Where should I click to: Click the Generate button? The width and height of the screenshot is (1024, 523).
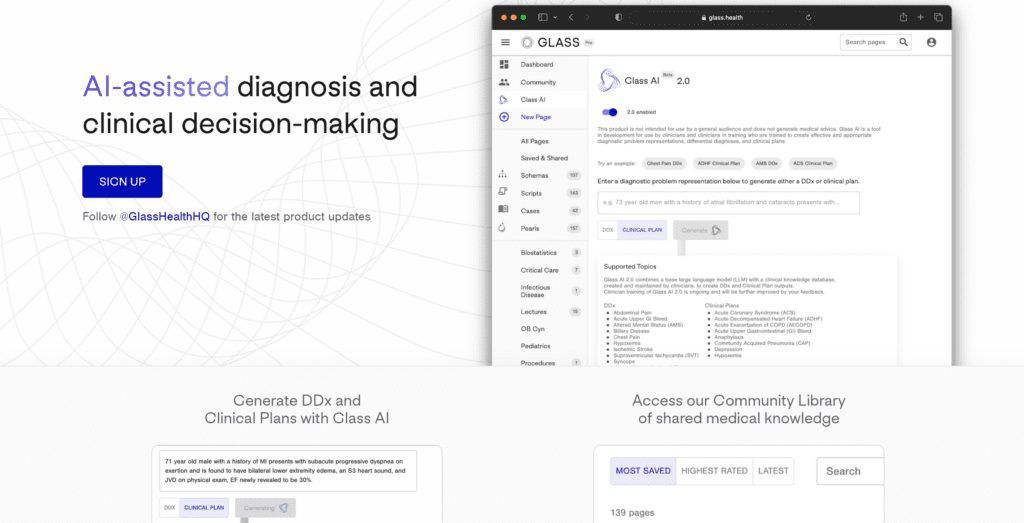tap(700, 230)
